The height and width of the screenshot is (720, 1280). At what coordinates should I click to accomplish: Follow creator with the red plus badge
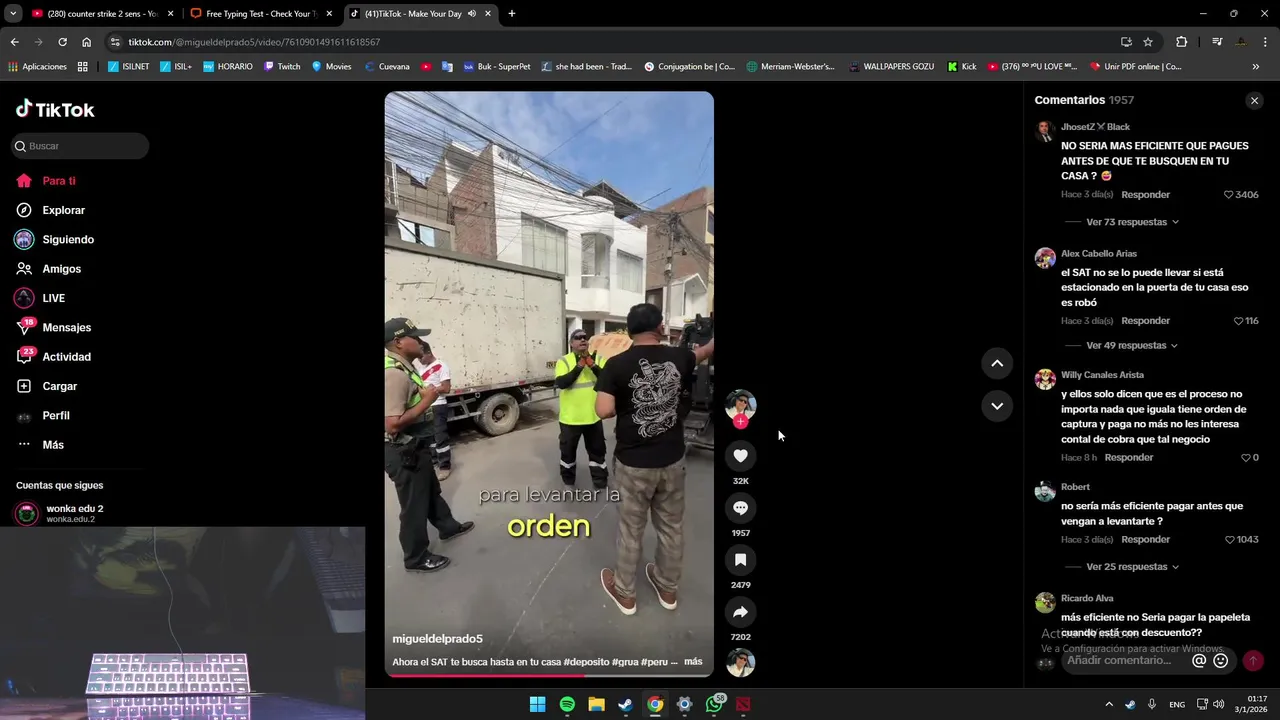740,422
